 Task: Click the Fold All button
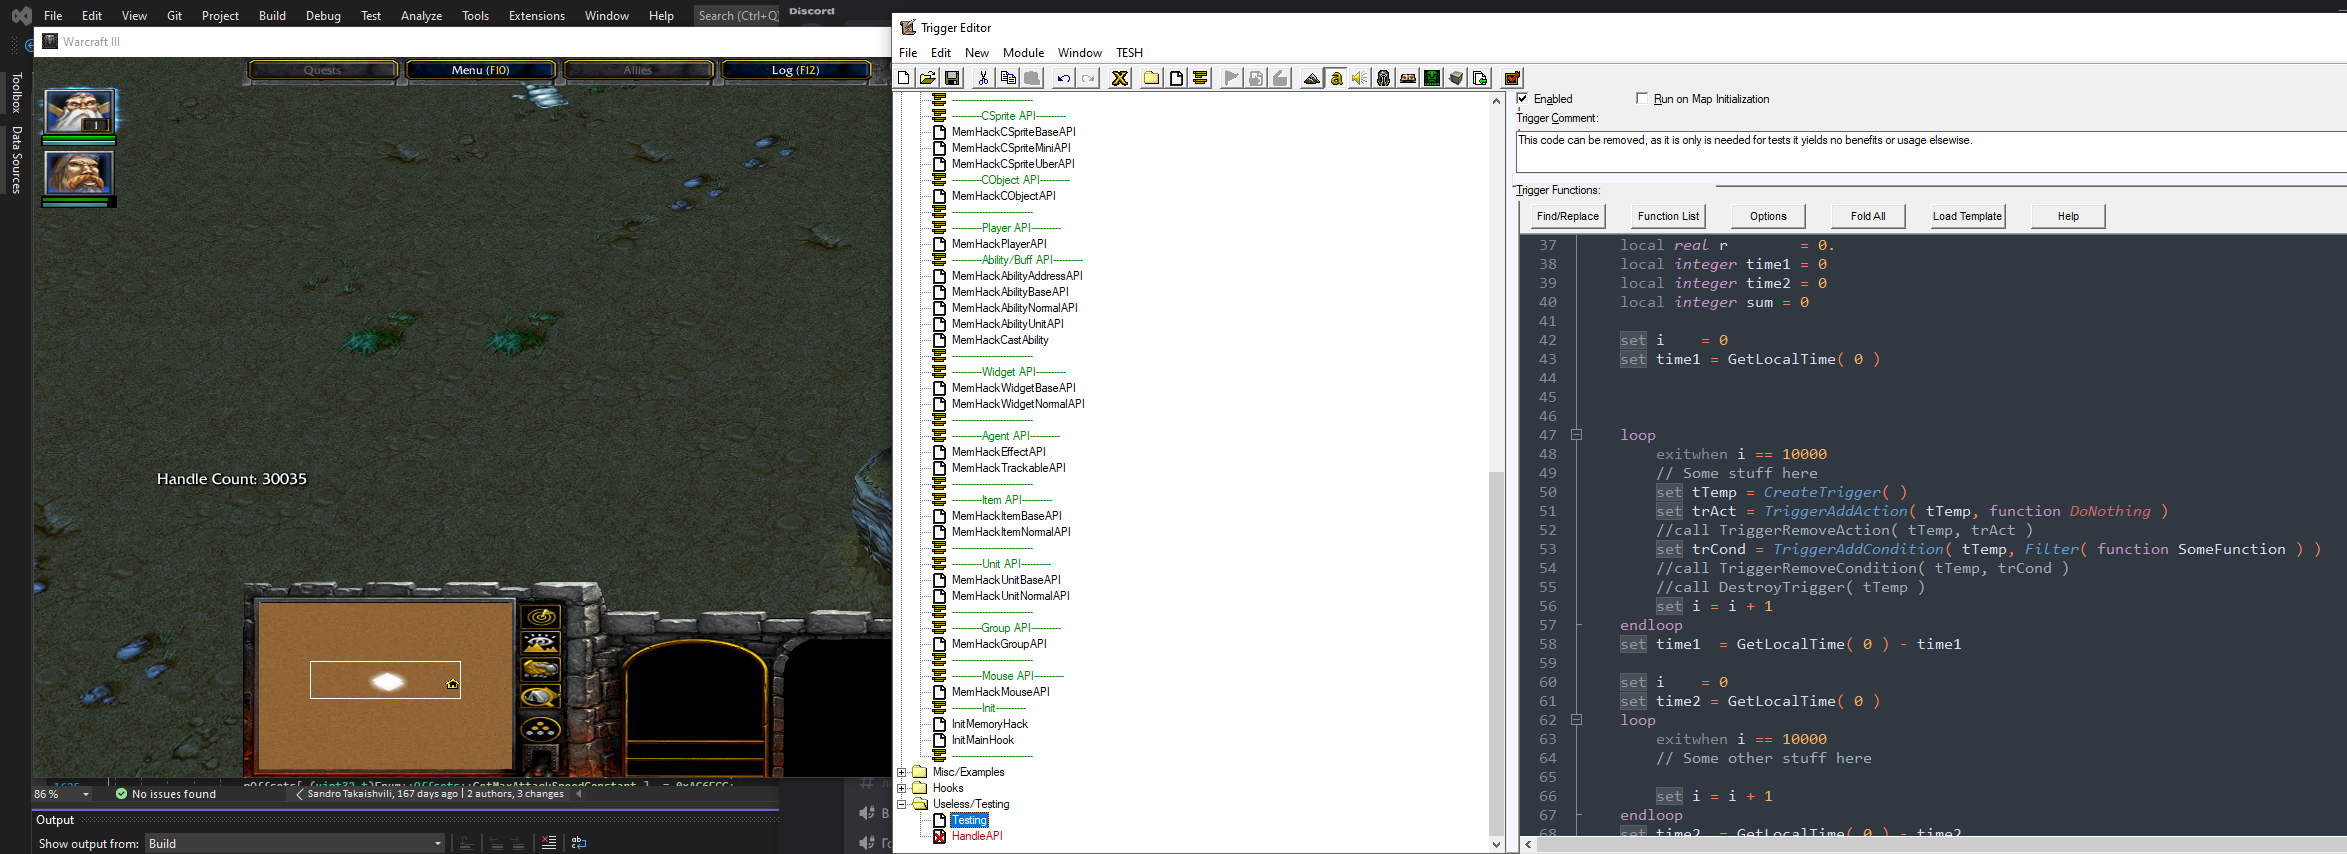(x=1868, y=216)
